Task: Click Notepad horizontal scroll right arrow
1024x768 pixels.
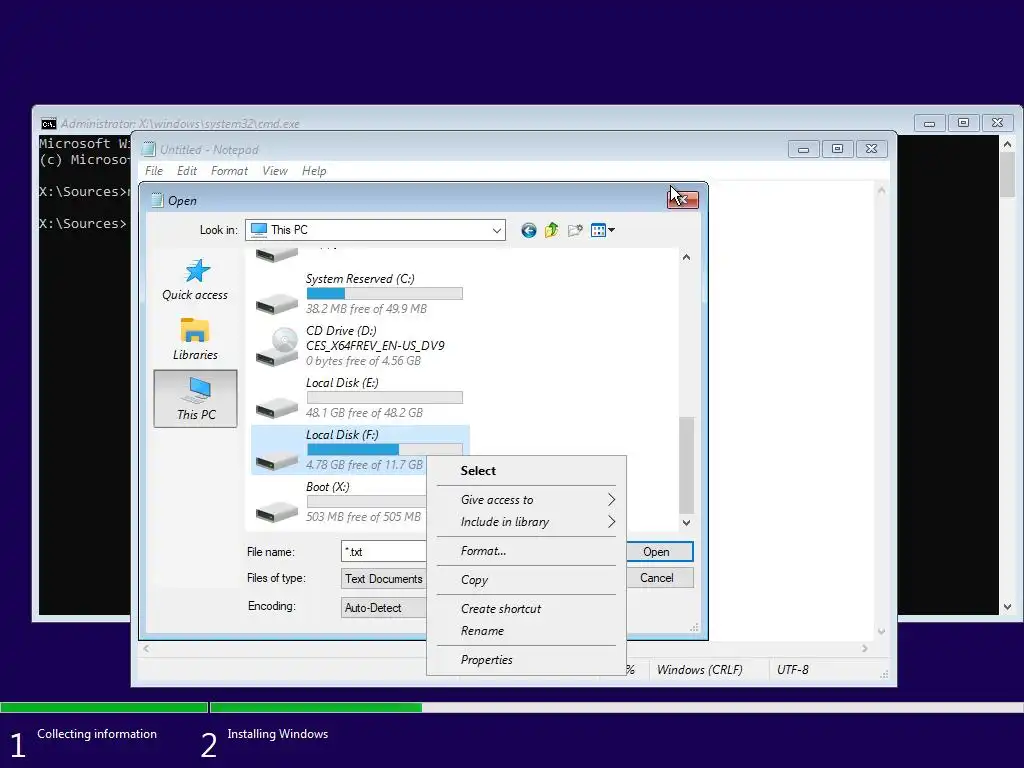Action: click(x=865, y=648)
